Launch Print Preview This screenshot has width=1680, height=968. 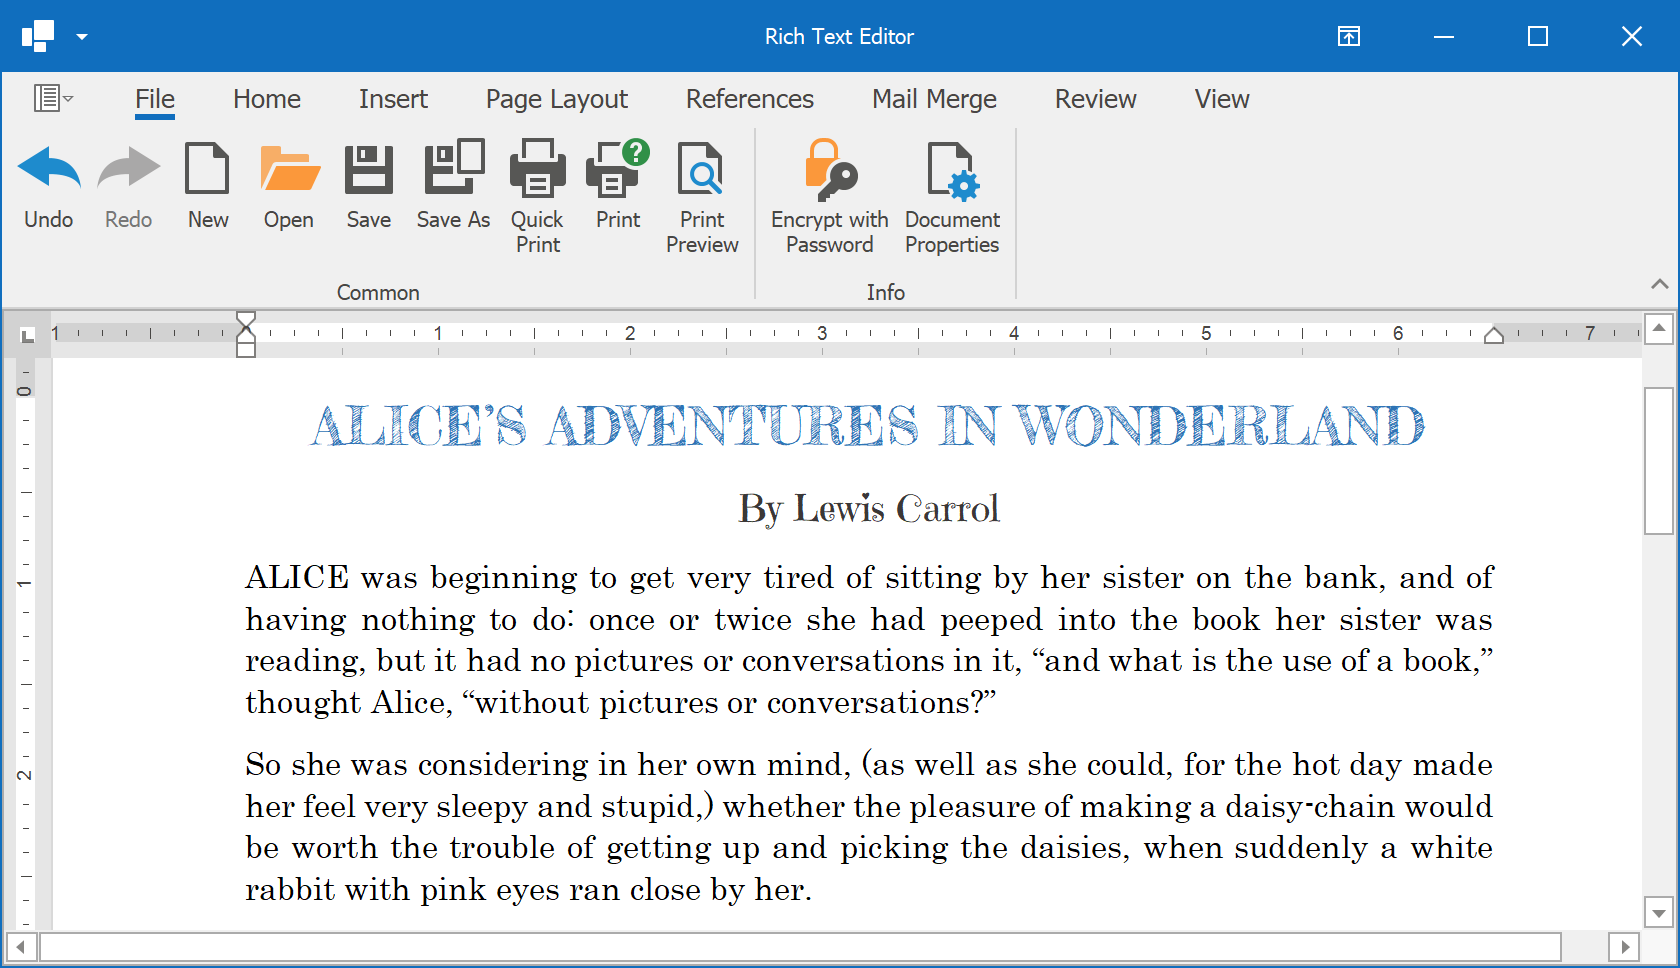click(x=702, y=169)
